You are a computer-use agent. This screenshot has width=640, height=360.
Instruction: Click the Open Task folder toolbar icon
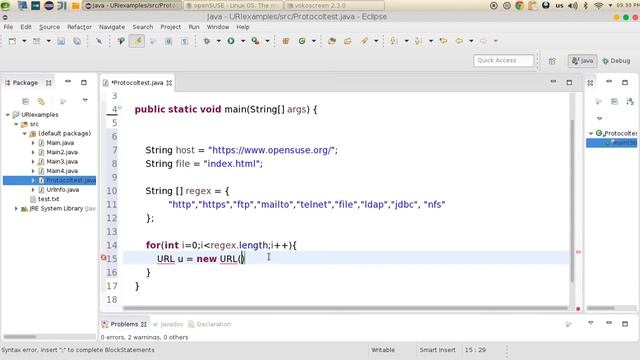point(348,41)
